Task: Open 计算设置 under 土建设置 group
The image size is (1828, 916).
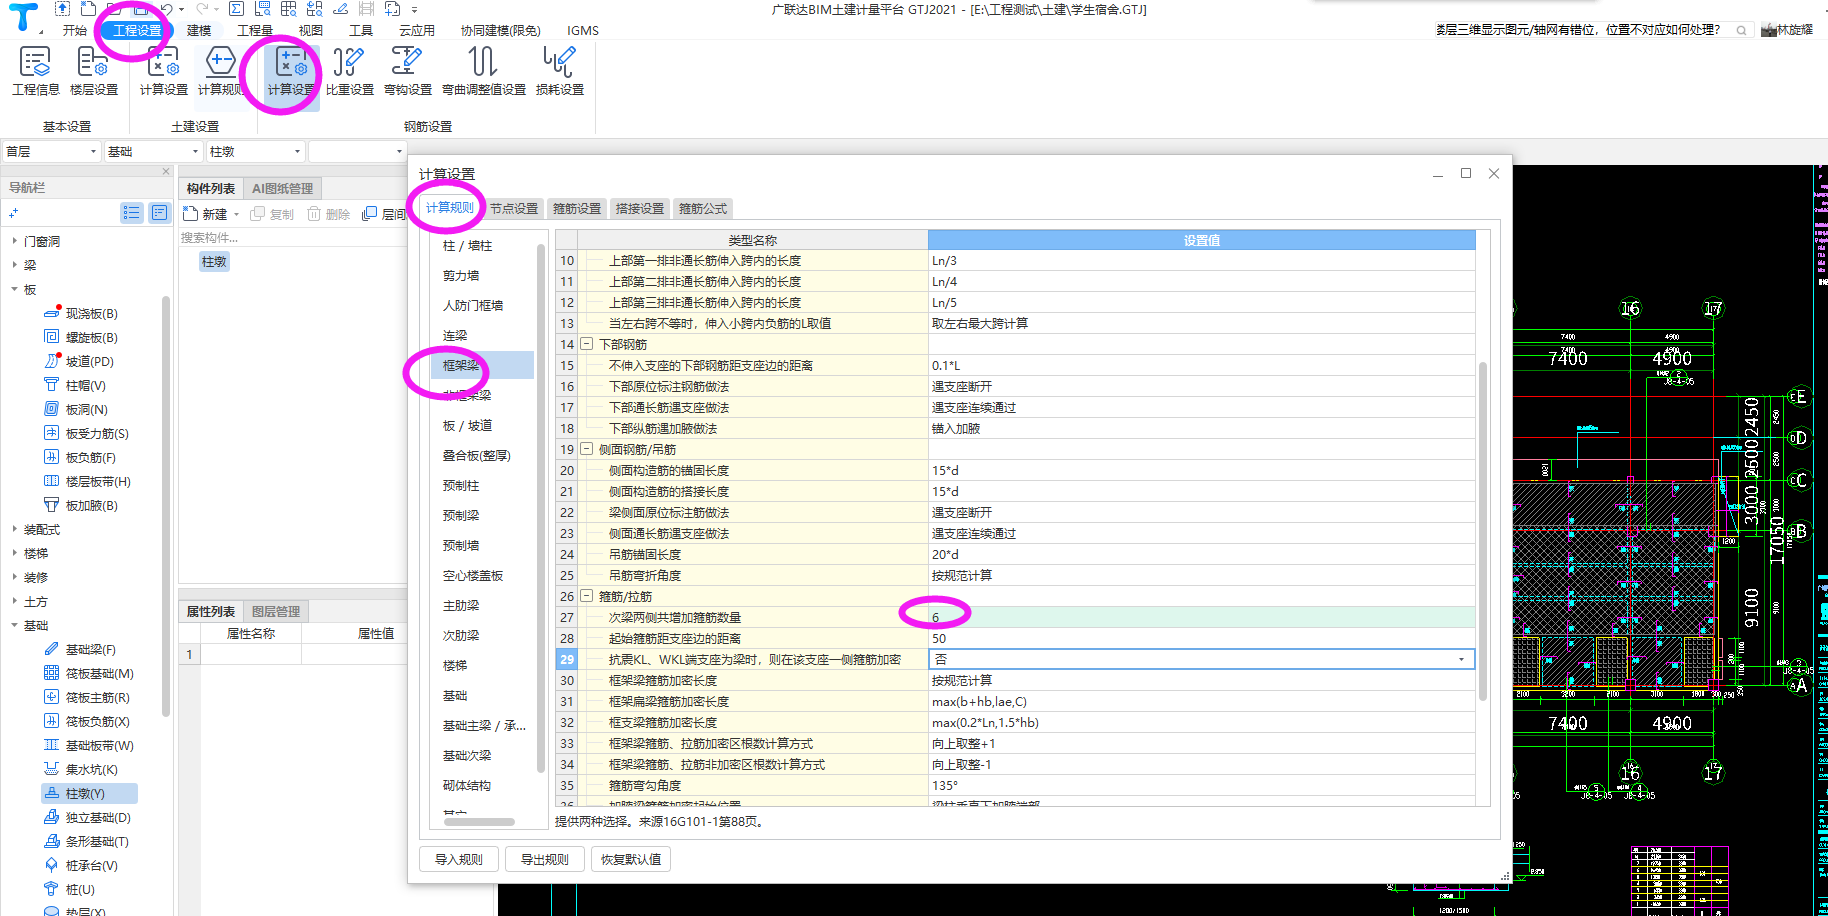Action: coord(163,70)
